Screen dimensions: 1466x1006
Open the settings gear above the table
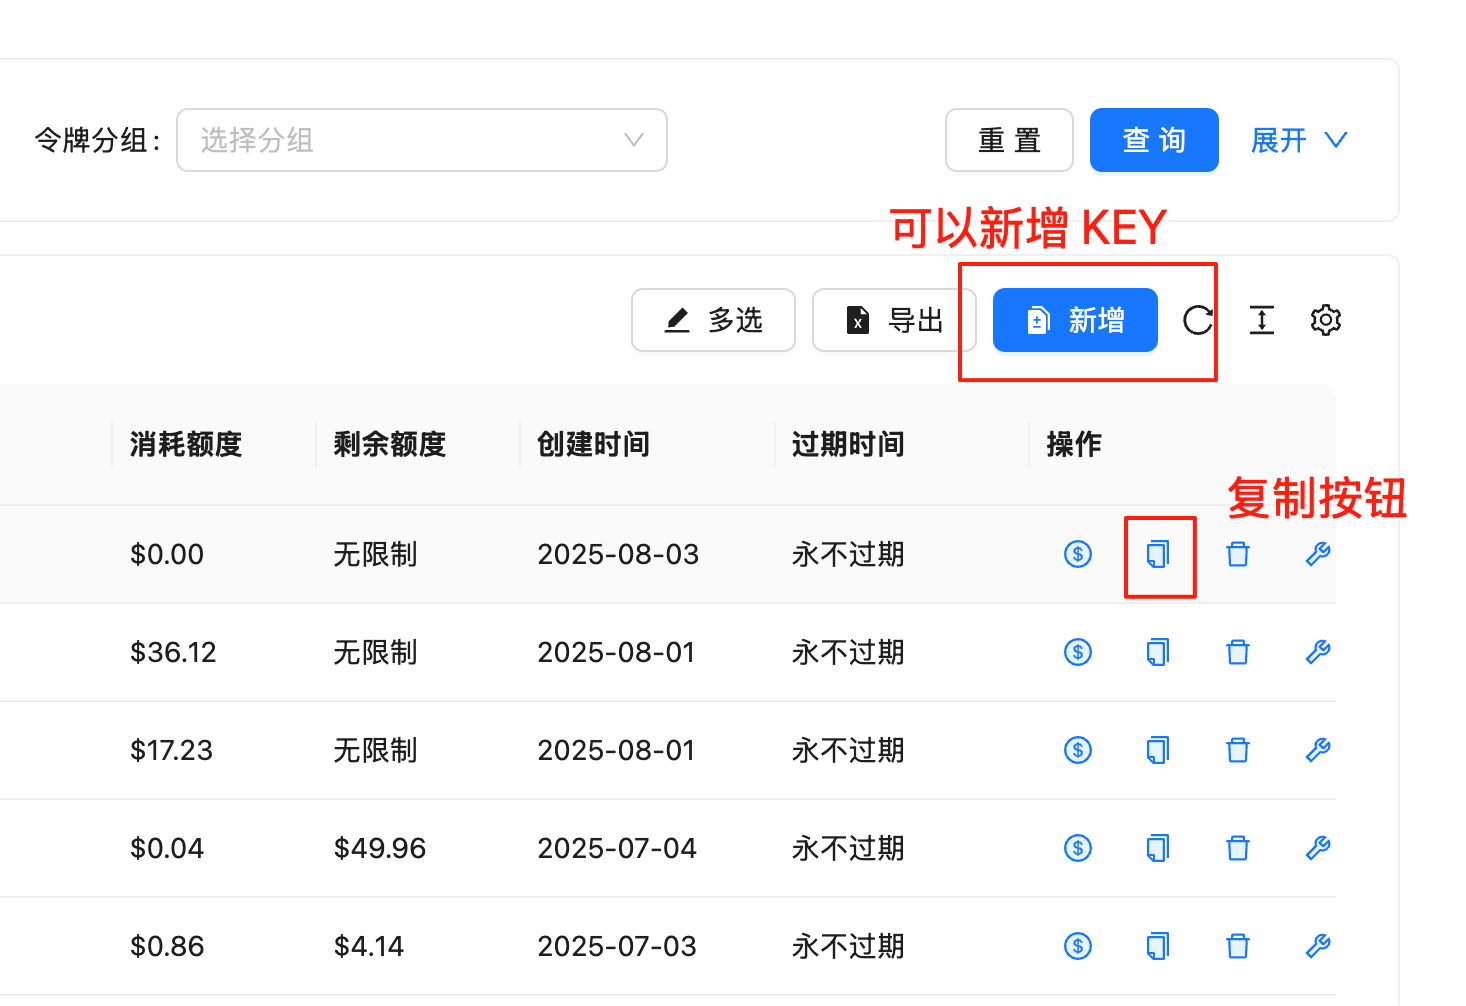[x=1326, y=320]
